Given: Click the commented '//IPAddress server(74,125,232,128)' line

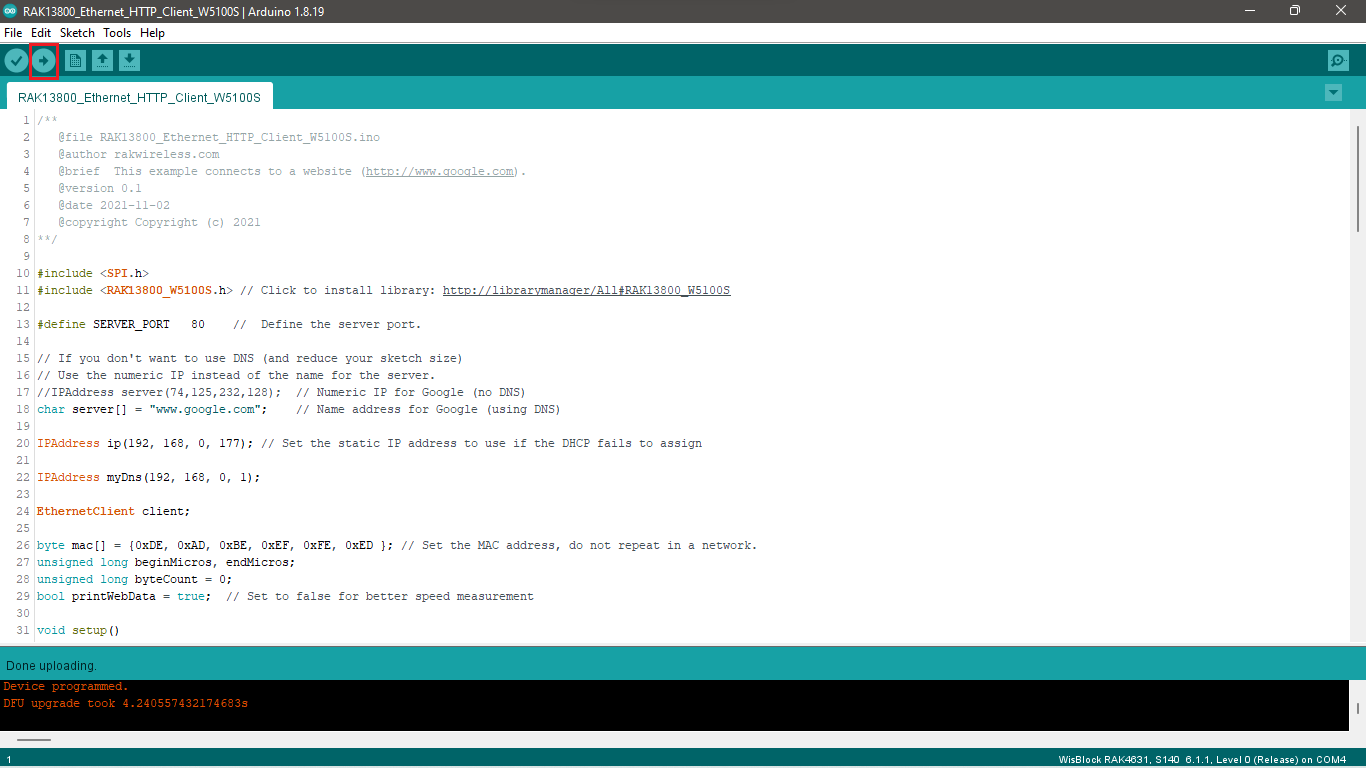Looking at the screenshot, I should tap(281, 392).
